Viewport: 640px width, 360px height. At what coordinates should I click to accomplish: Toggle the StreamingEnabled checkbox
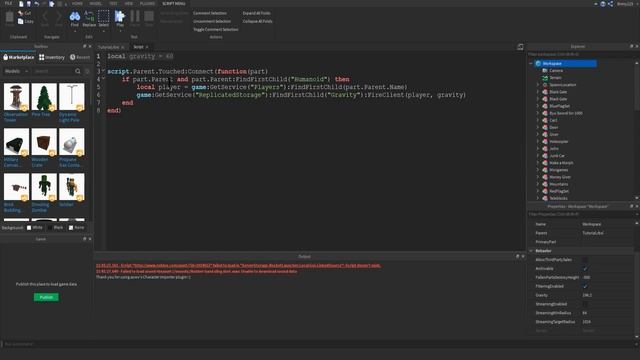point(585,304)
